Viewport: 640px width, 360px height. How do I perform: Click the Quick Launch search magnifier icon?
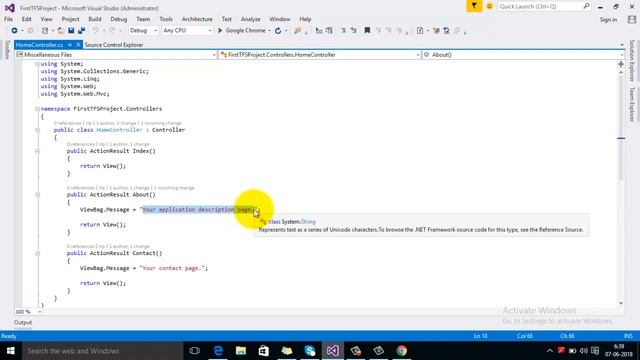click(x=586, y=6)
